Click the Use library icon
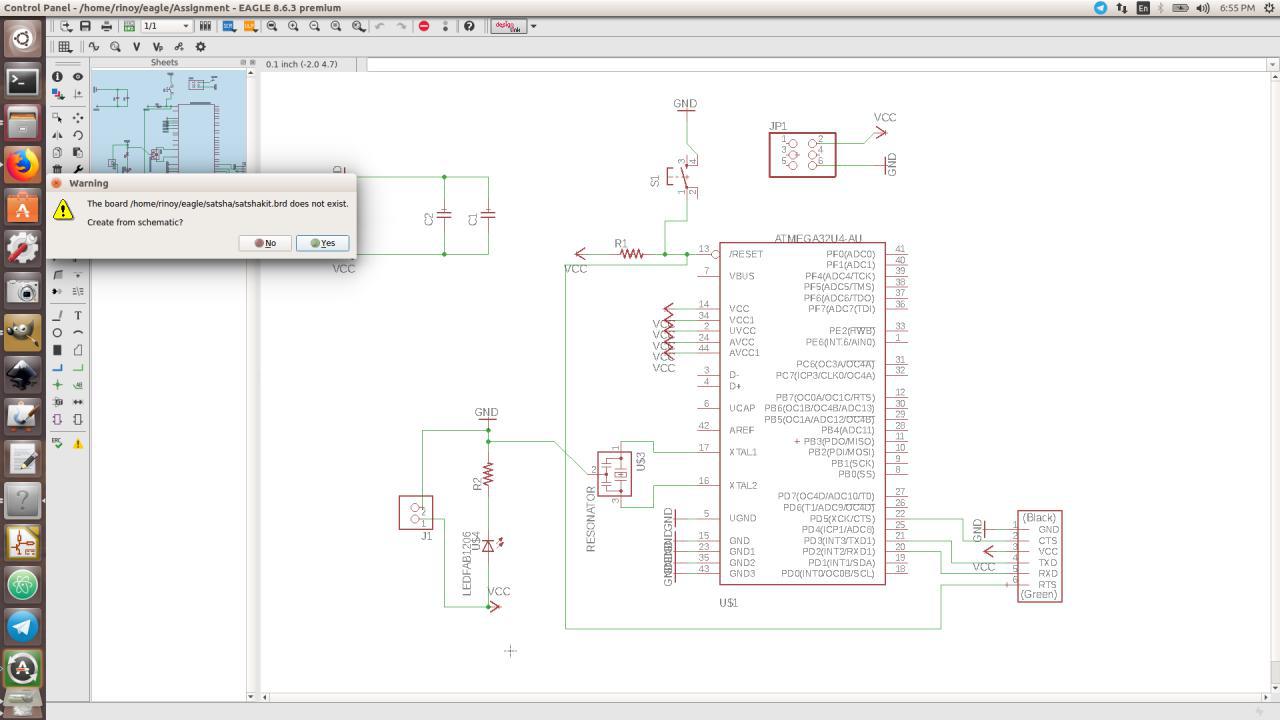This screenshot has width=1280, height=720. tap(206, 26)
